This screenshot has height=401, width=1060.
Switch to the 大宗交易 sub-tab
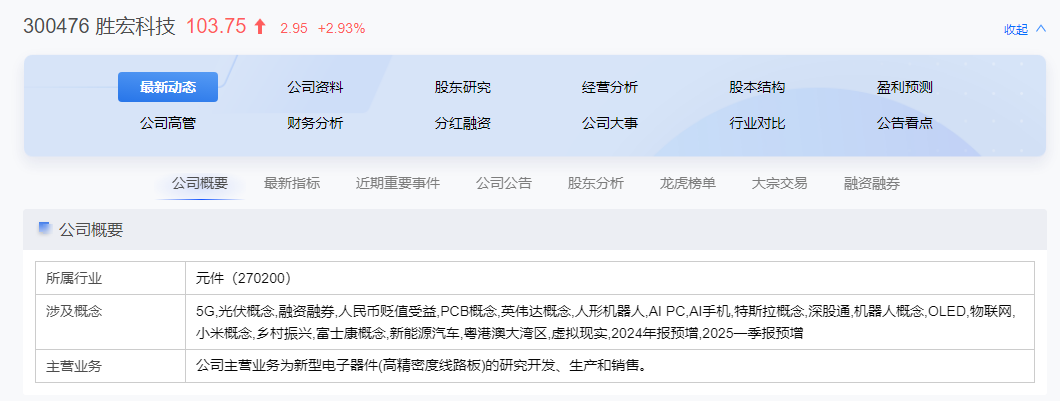pos(780,183)
